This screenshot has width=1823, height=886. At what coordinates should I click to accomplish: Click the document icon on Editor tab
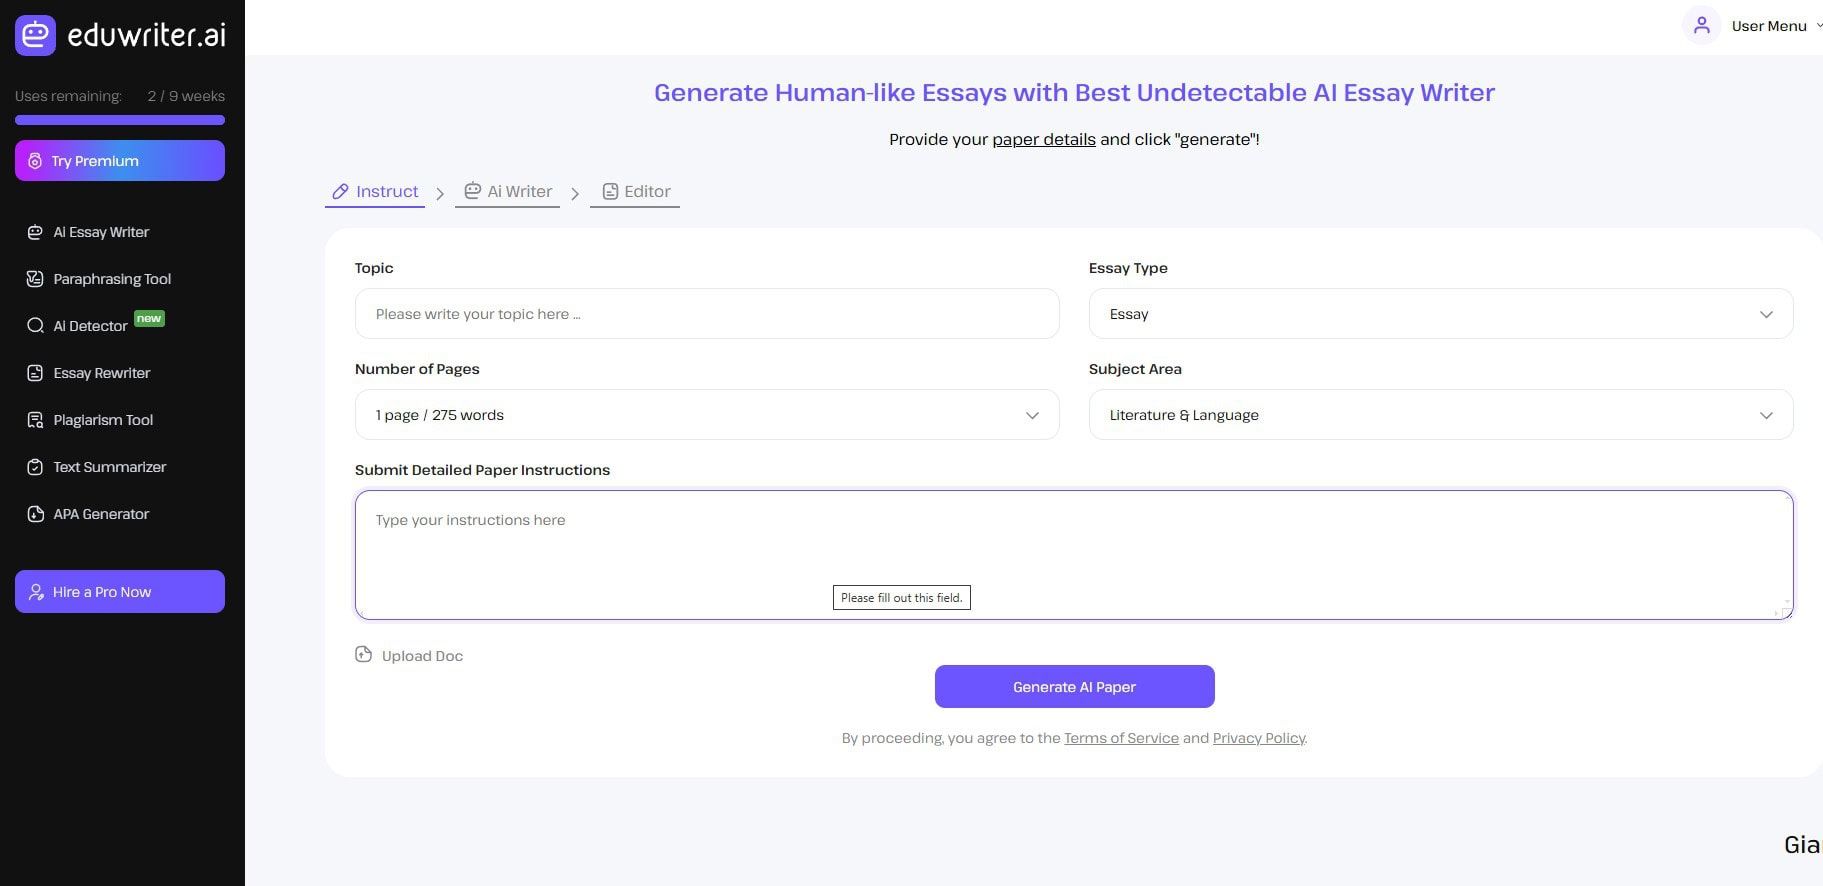tap(610, 191)
